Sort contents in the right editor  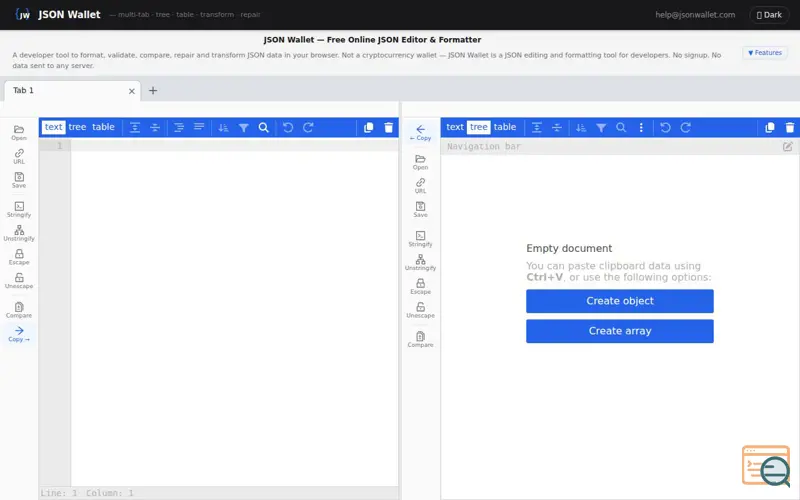click(581, 128)
